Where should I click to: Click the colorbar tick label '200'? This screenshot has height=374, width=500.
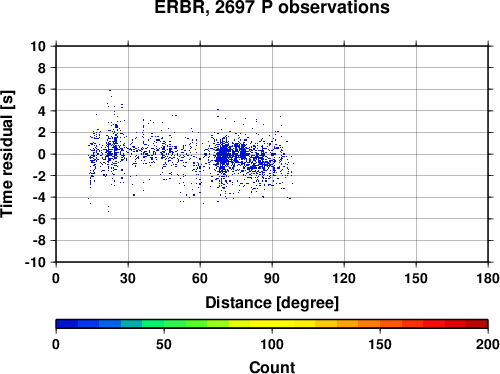pos(488,344)
